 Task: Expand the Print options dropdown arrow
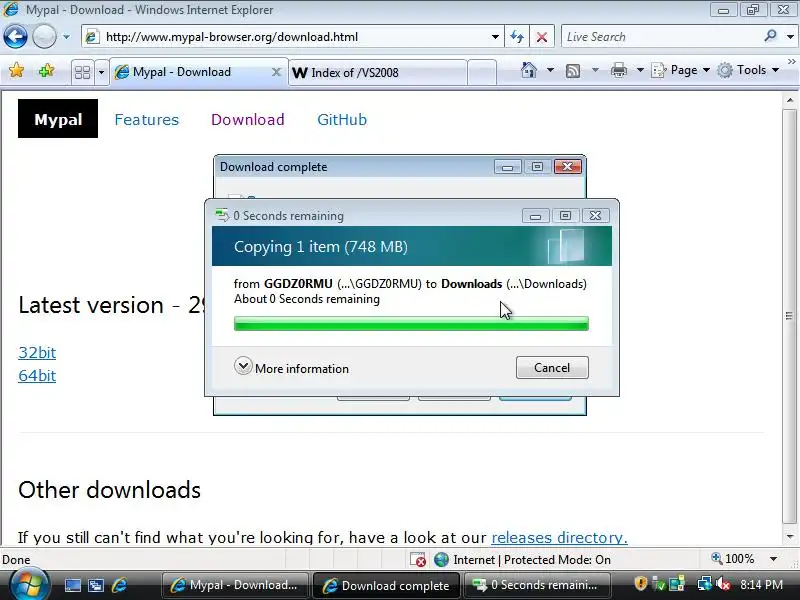coord(640,70)
